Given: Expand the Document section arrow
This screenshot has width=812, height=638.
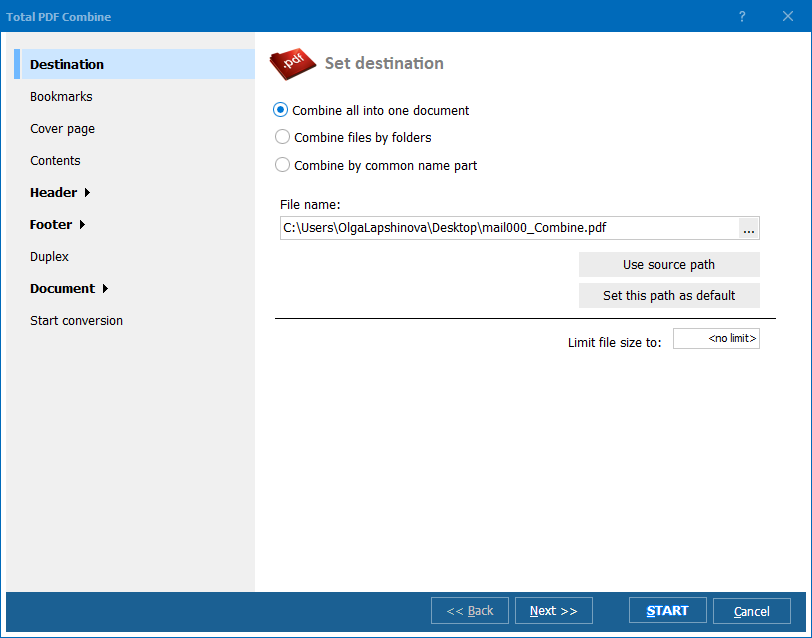Looking at the screenshot, I should point(105,289).
